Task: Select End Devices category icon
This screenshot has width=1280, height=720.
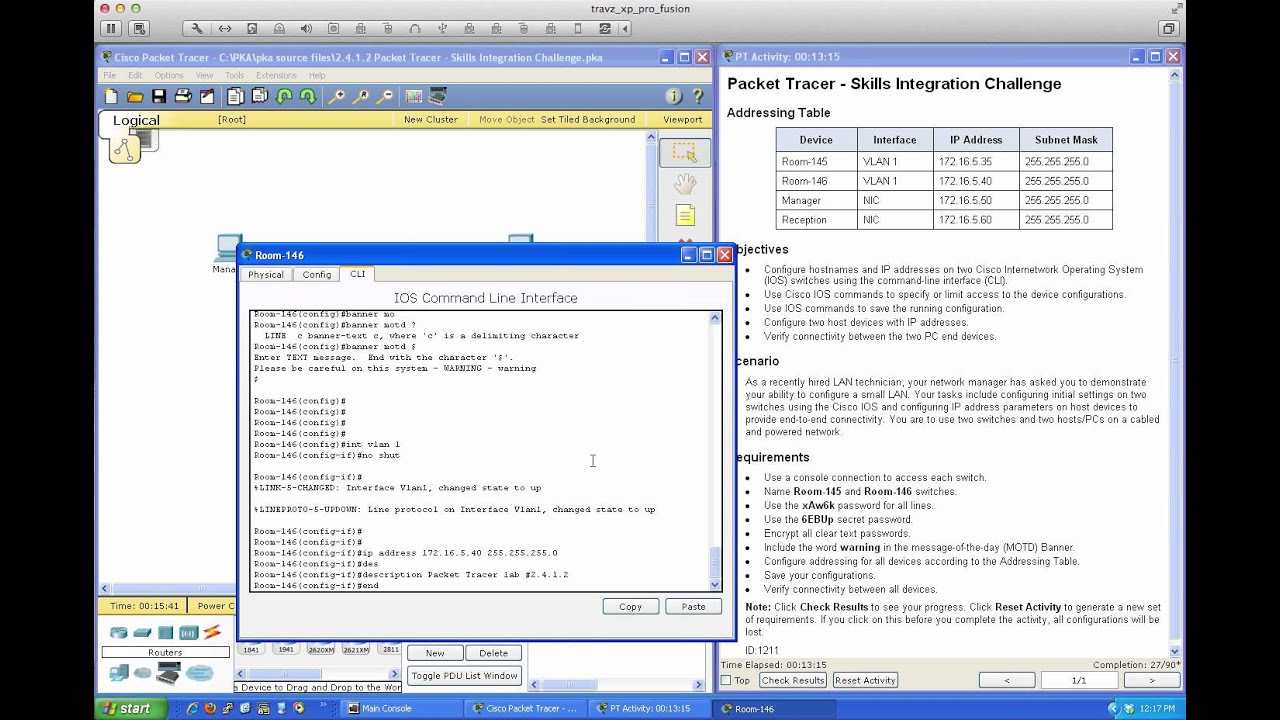Action: coord(119,673)
